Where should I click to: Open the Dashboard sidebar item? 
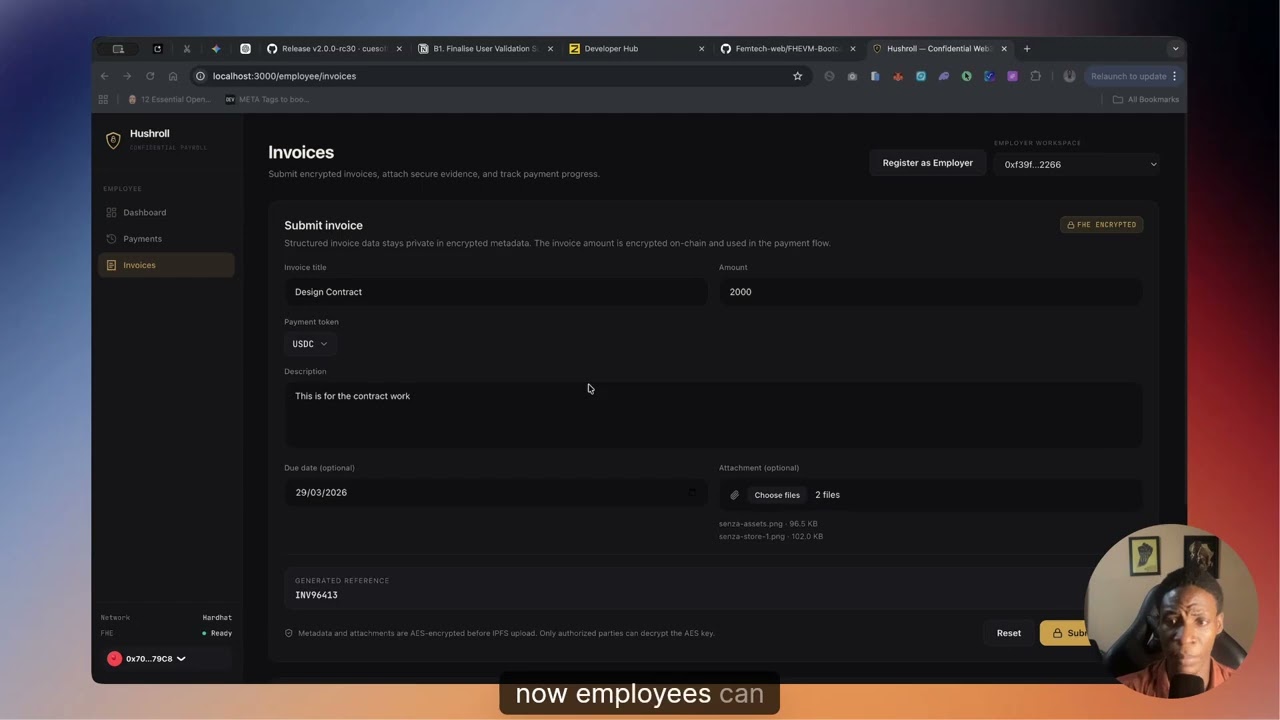pos(166,212)
